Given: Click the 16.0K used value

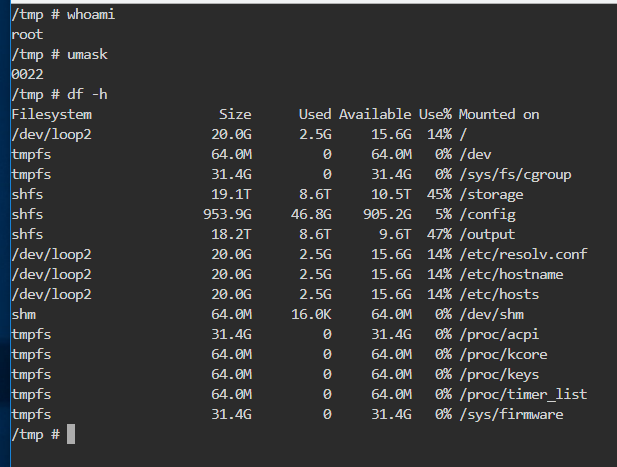Looking at the screenshot, I should 311,314.
